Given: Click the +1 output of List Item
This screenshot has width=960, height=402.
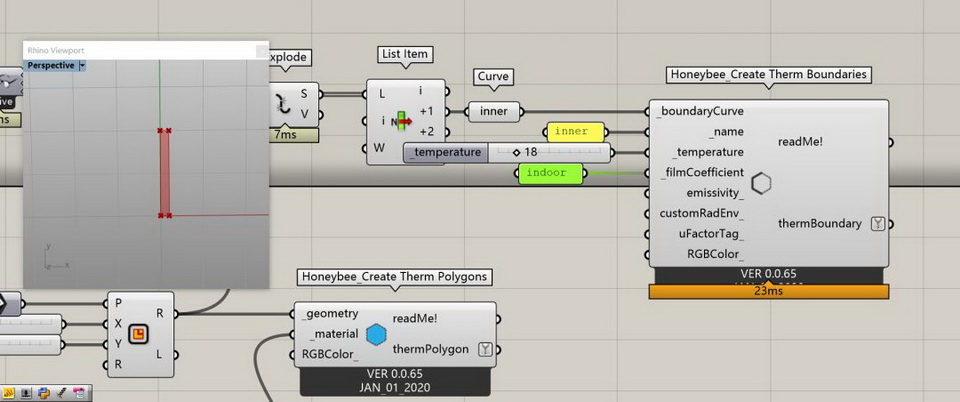Looking at the screenshot, I should click(x=427, y=111).
